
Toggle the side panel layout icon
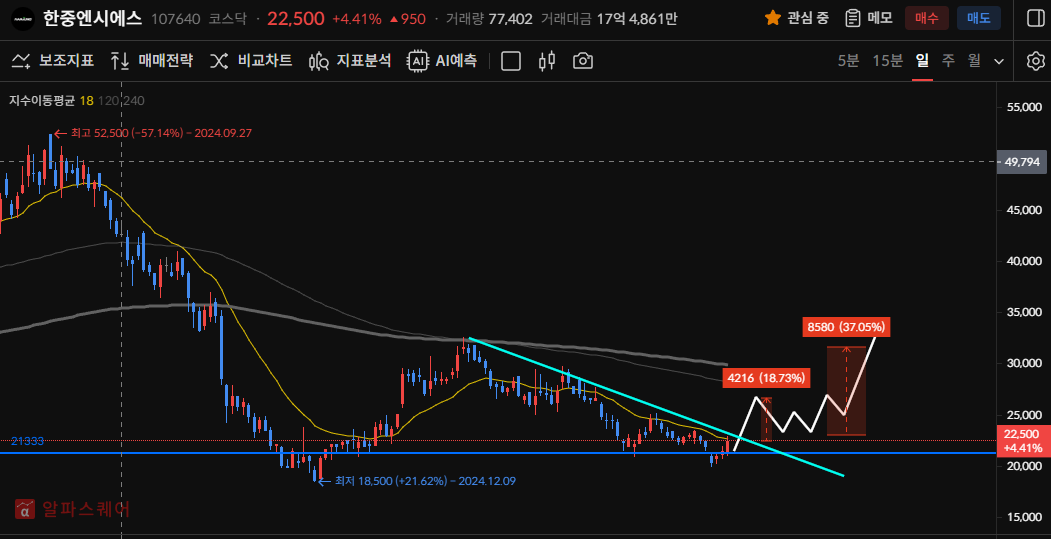[x=1035, y=18]
